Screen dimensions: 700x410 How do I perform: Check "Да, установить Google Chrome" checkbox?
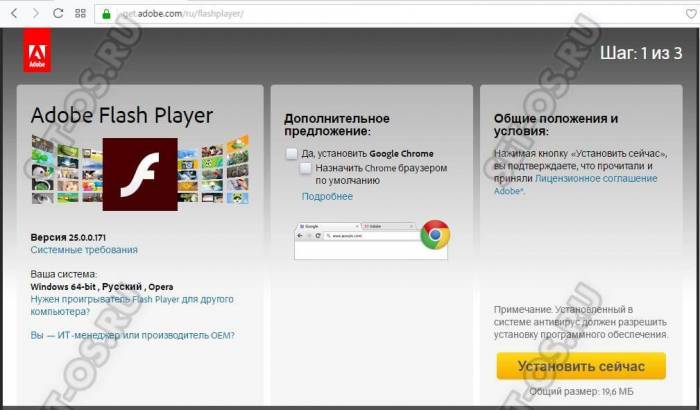click(292, 153)
